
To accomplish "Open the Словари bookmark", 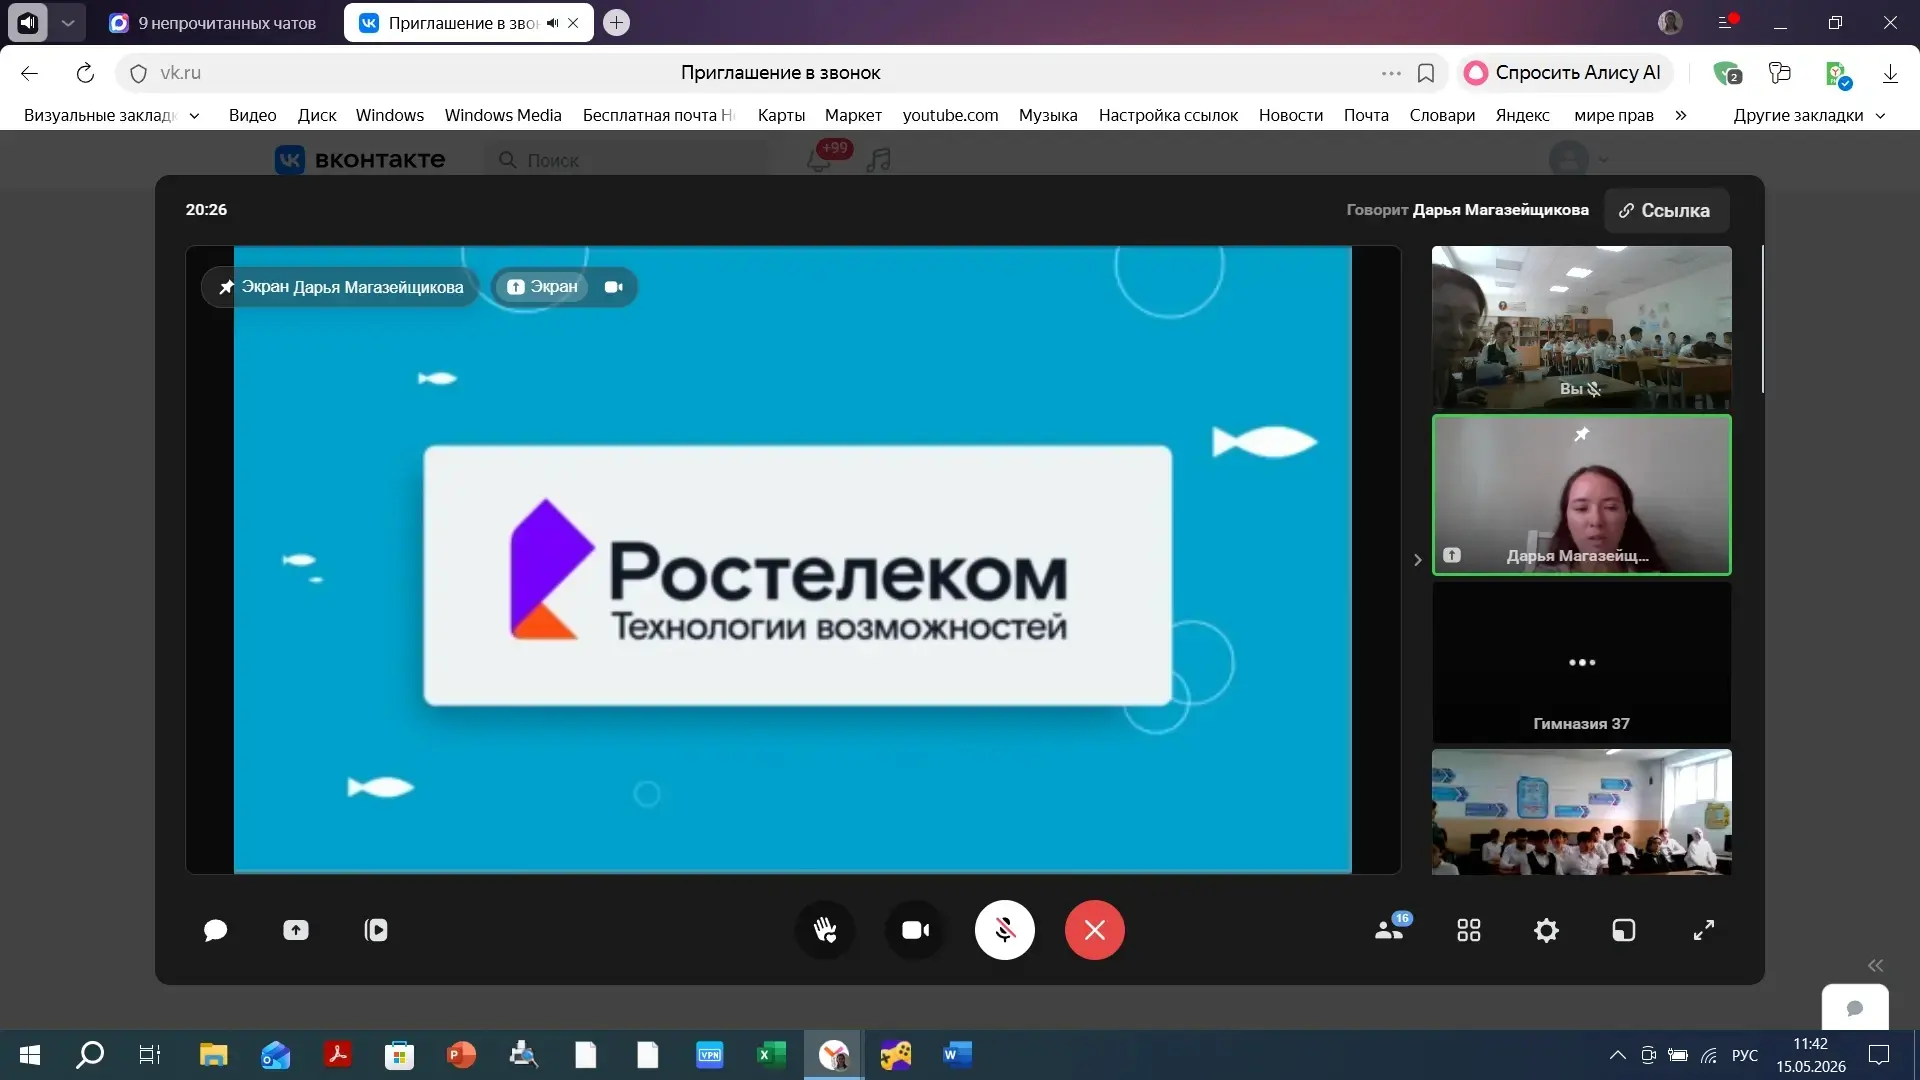I will tap(1442, 115).
